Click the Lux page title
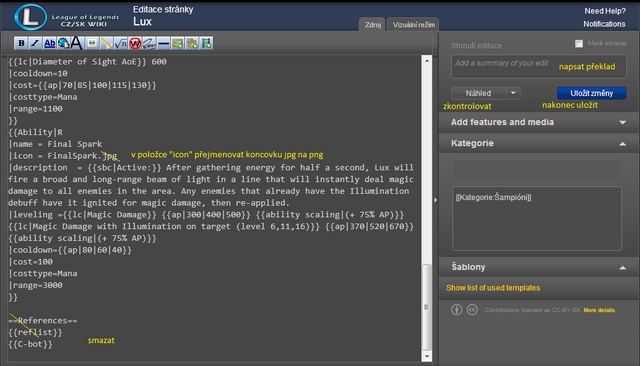The height and width of the screenshot is (366, 640). click(x=142, y=22)
